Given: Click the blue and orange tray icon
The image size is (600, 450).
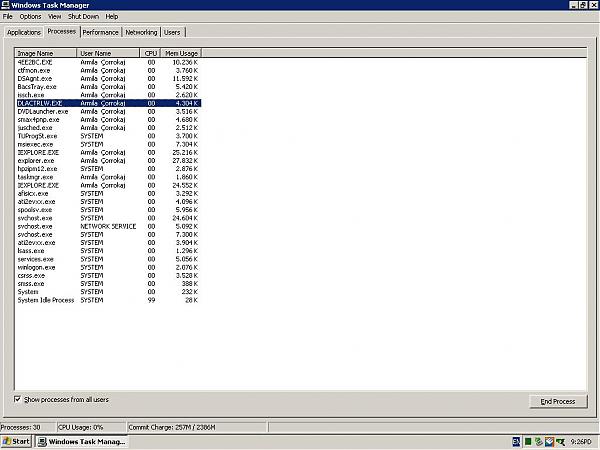Looking at the screenshot, I should [x=549, y=442].
